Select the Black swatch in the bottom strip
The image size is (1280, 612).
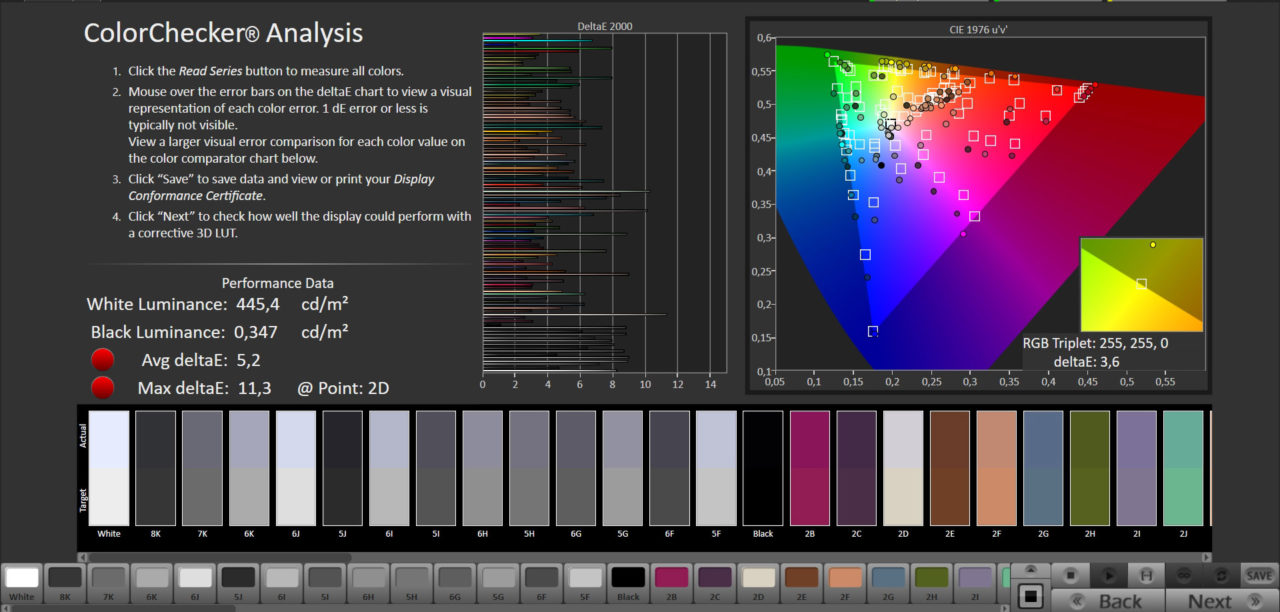pos(628,582)
